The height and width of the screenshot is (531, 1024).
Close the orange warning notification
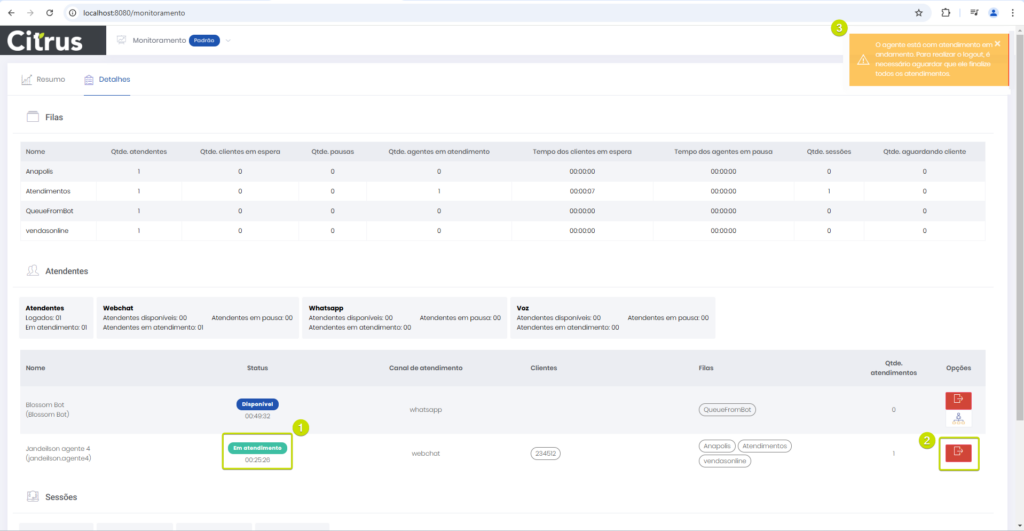997,44
